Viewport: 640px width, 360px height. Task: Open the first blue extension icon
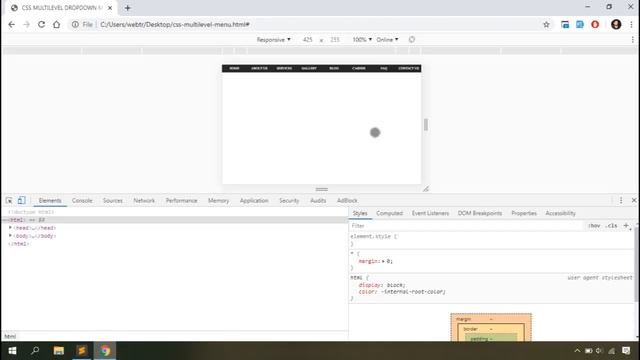pyautogui.click(x=565, y=24)
